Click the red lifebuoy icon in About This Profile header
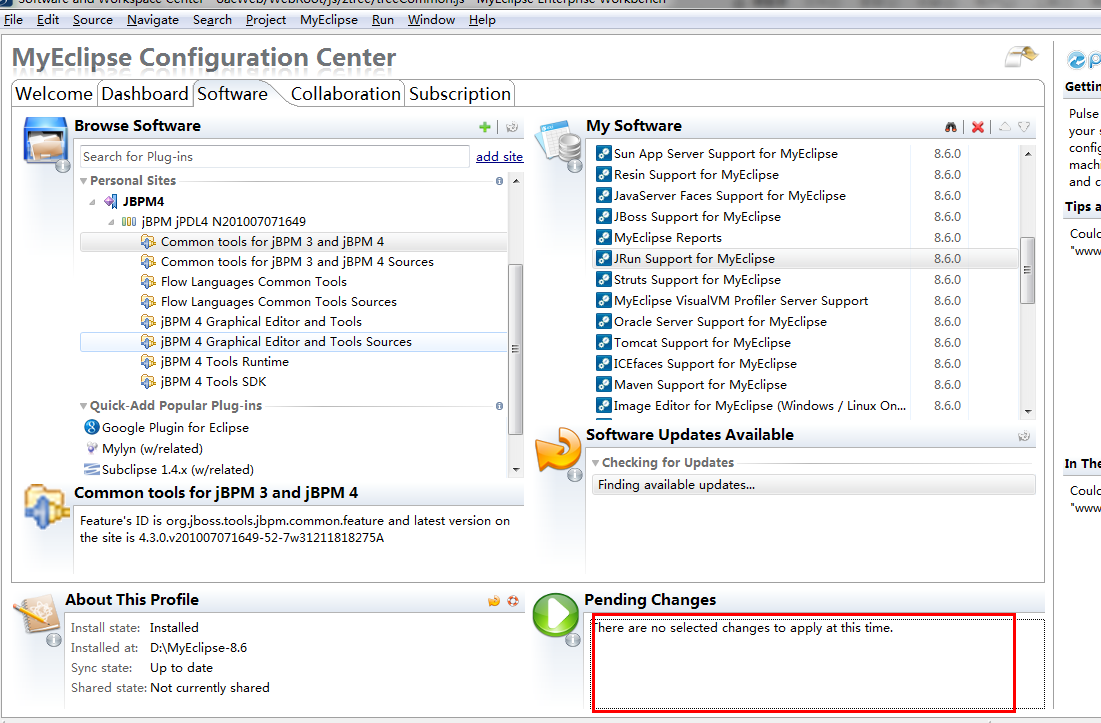 pos(513,601)
